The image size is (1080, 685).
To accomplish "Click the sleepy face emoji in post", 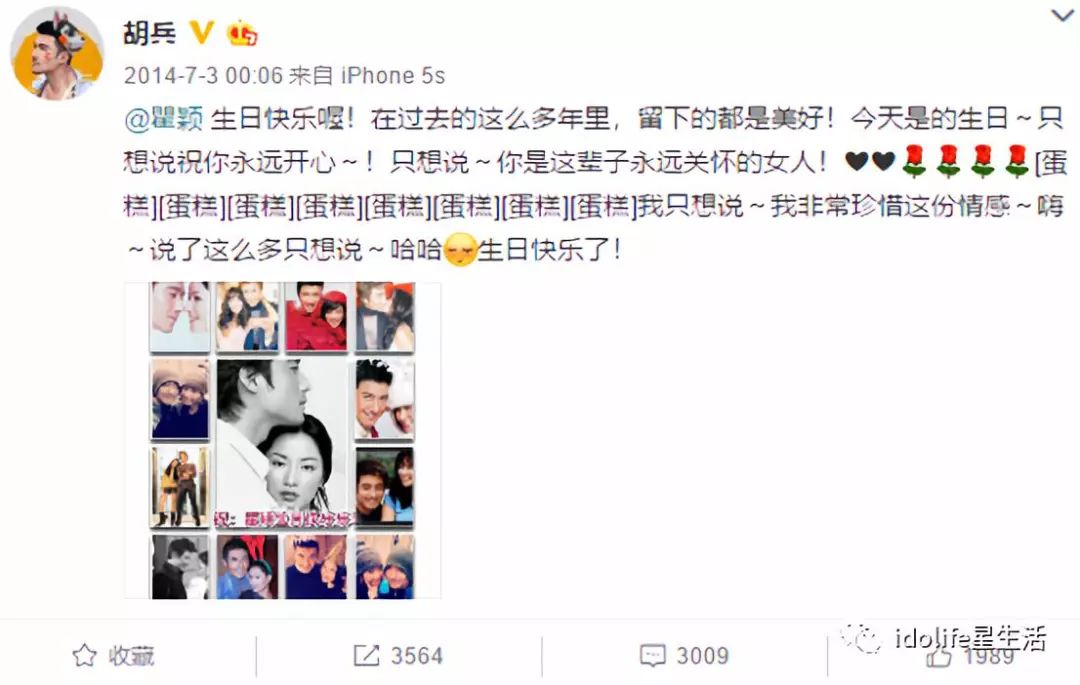I will coord(460,249).
